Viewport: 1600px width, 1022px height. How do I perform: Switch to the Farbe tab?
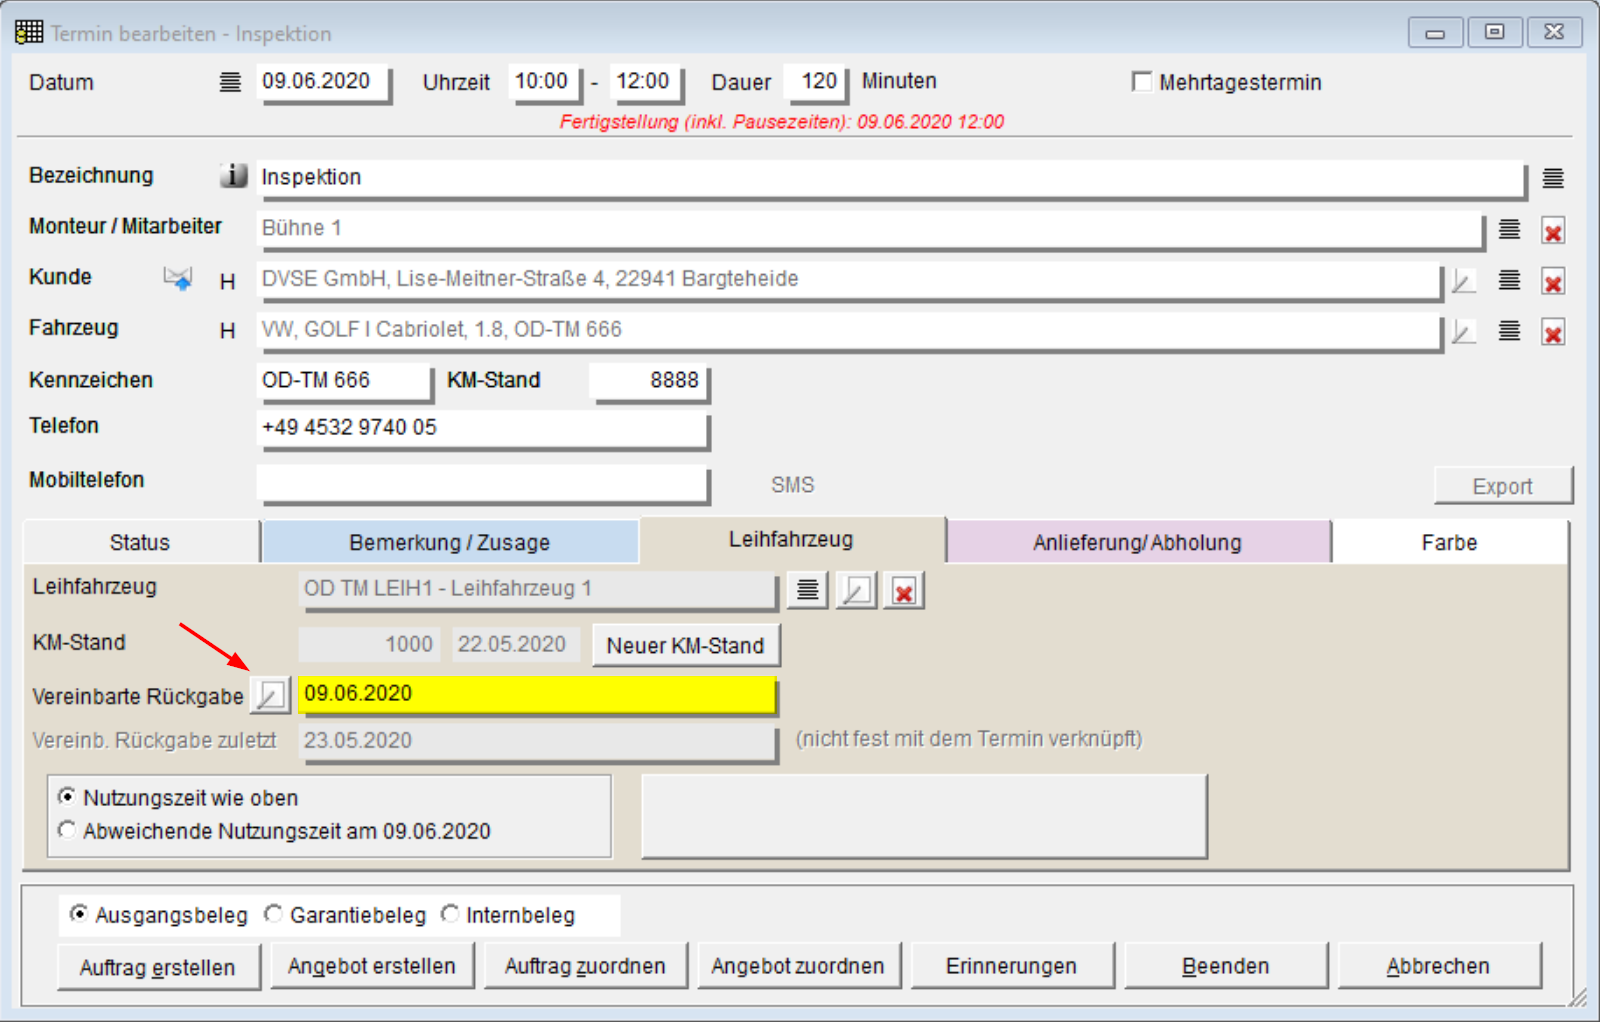[1449, 542]
